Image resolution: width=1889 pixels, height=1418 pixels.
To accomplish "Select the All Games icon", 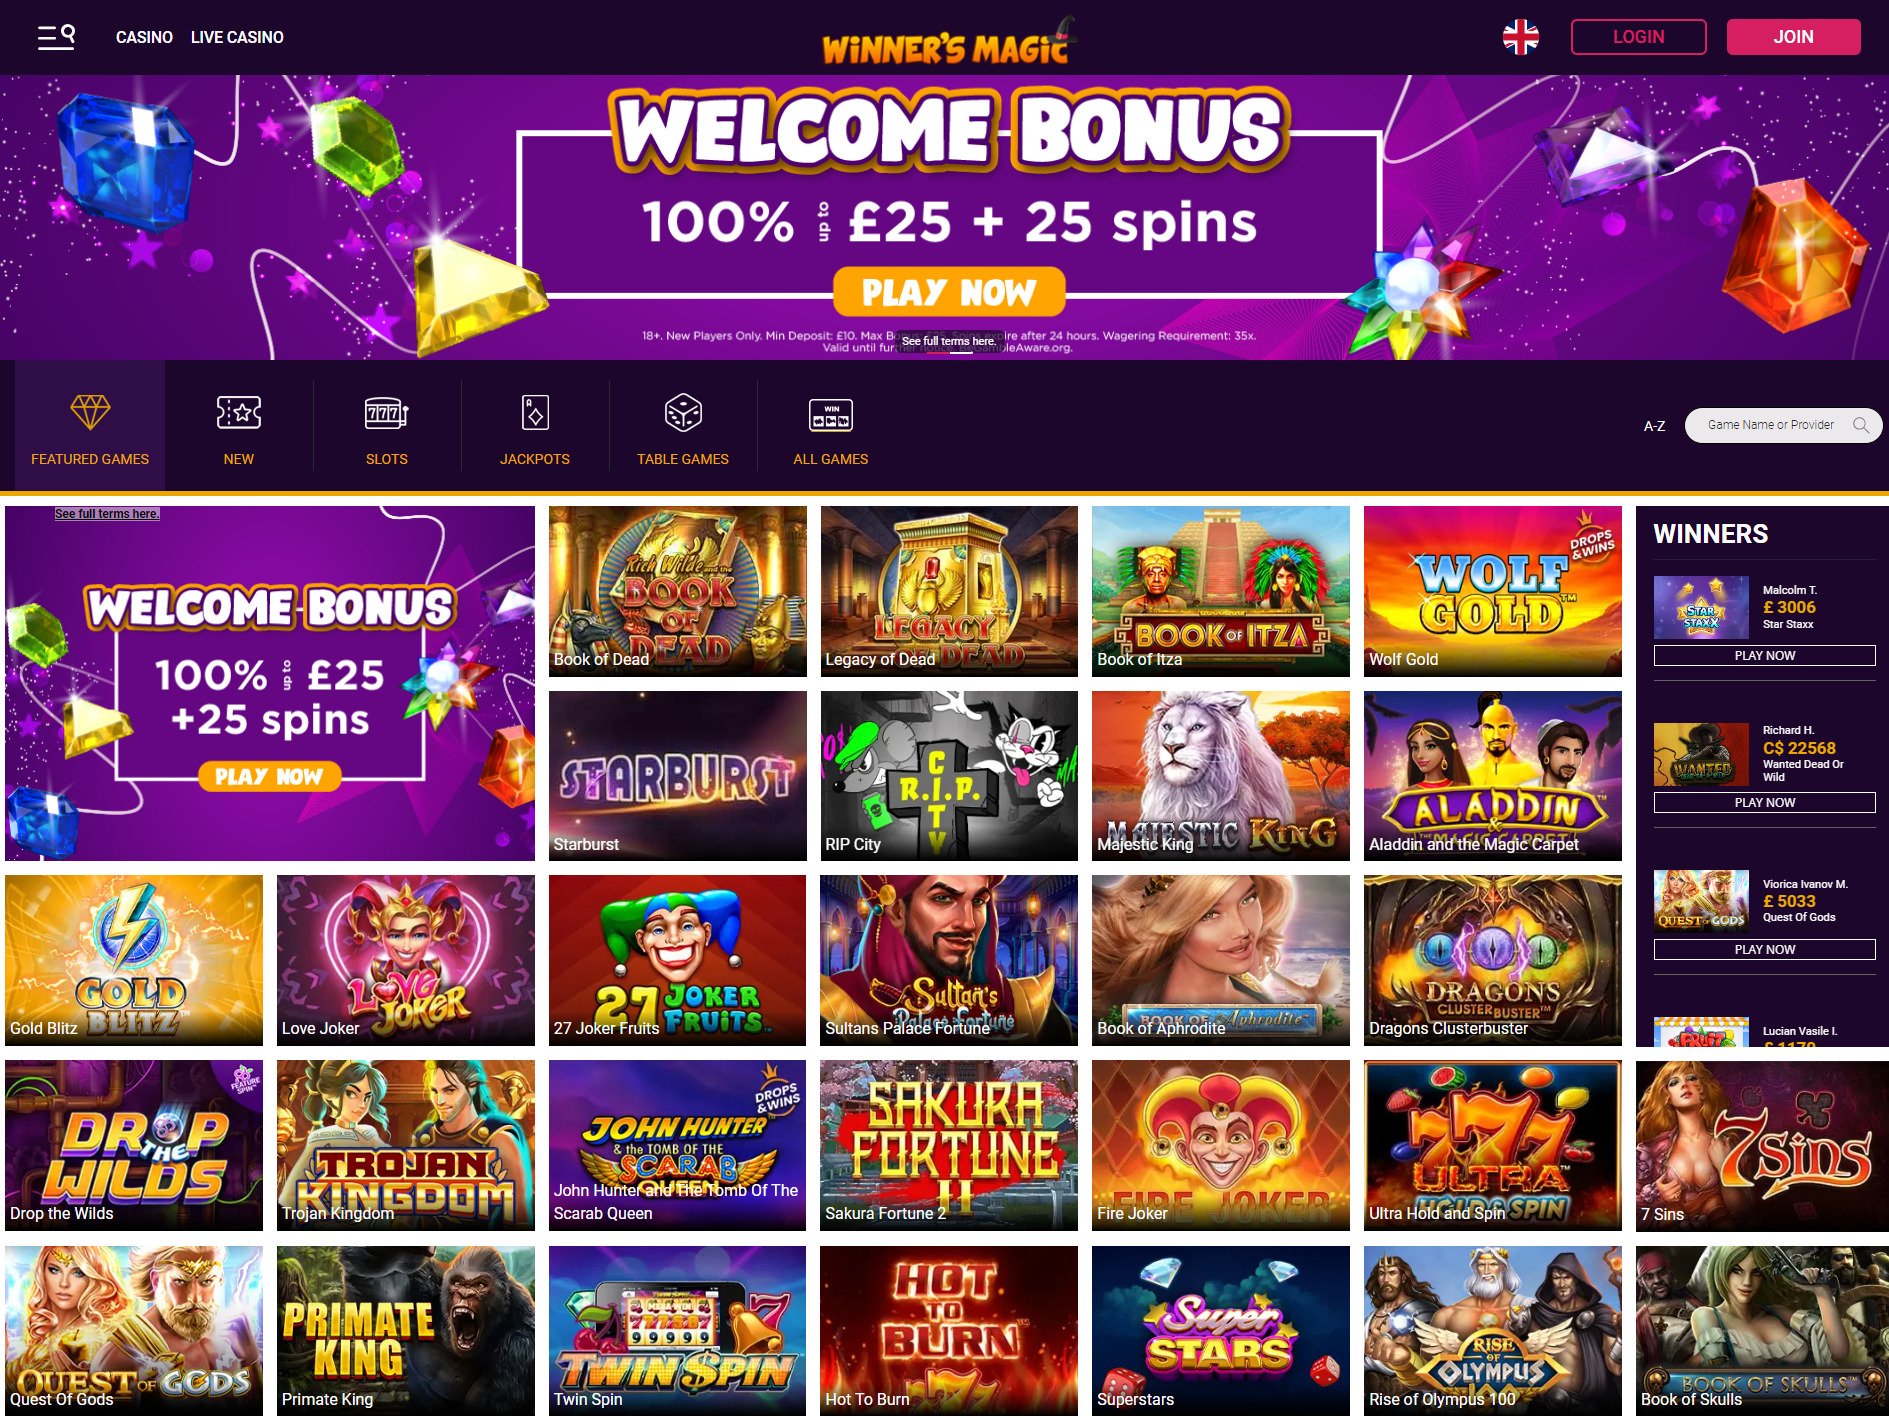I will [831, 414].
